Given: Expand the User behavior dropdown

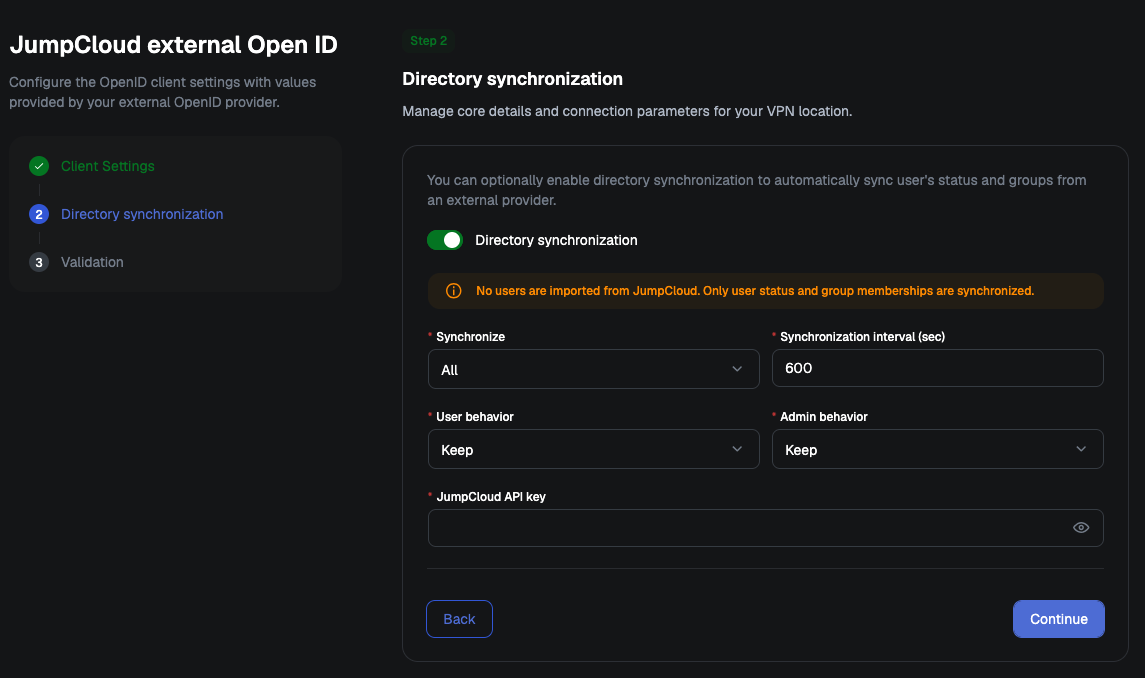Looking at the screenshot, I should 593,449.
